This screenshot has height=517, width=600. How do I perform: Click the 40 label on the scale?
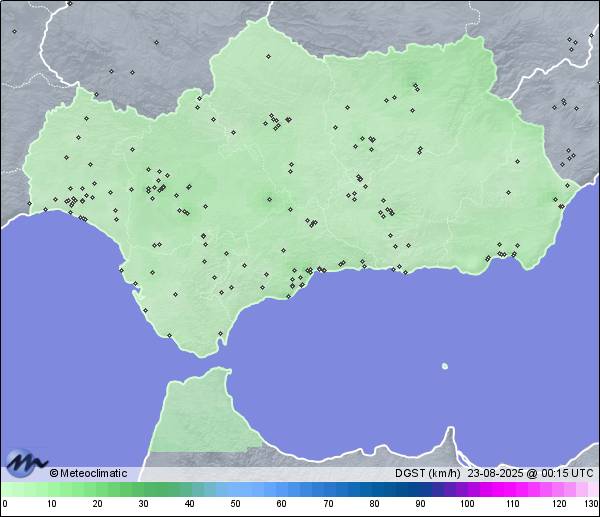189,503
